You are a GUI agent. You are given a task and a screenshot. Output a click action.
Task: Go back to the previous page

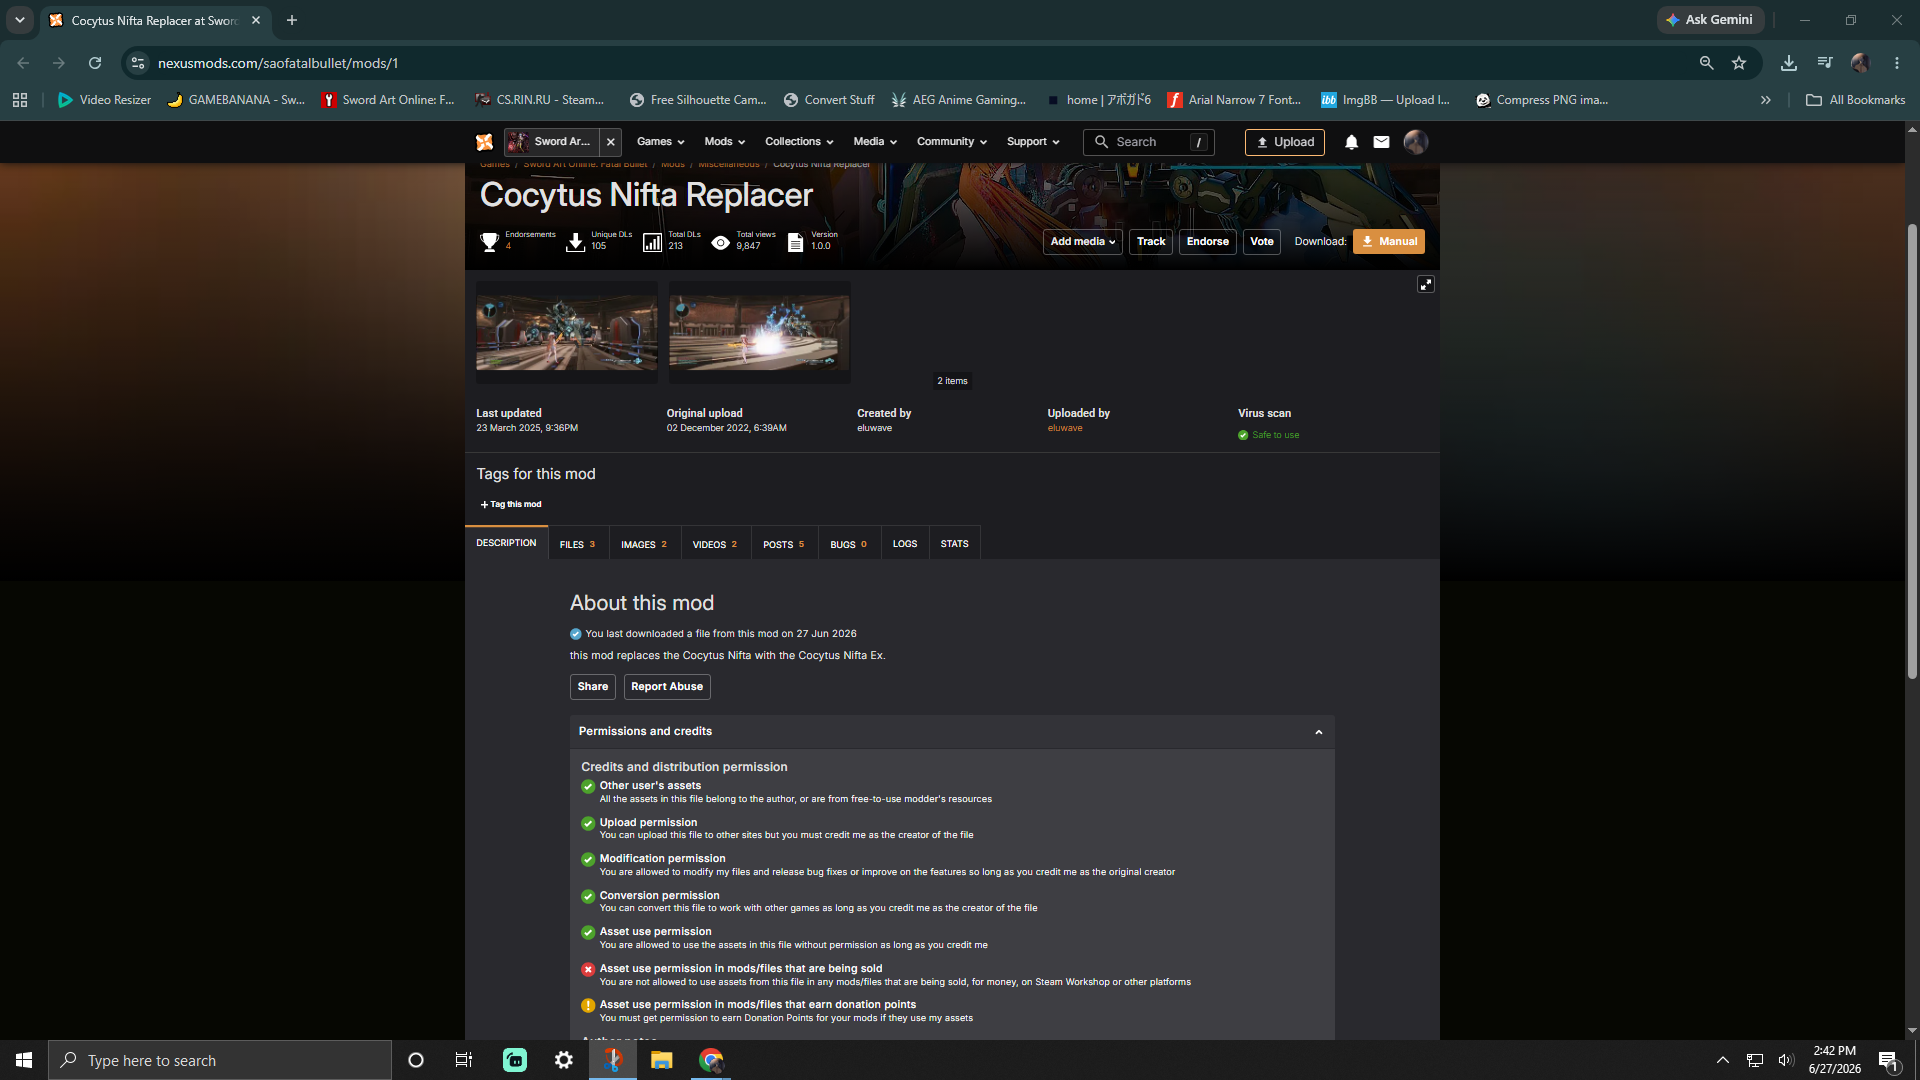(x=23, y=63)
